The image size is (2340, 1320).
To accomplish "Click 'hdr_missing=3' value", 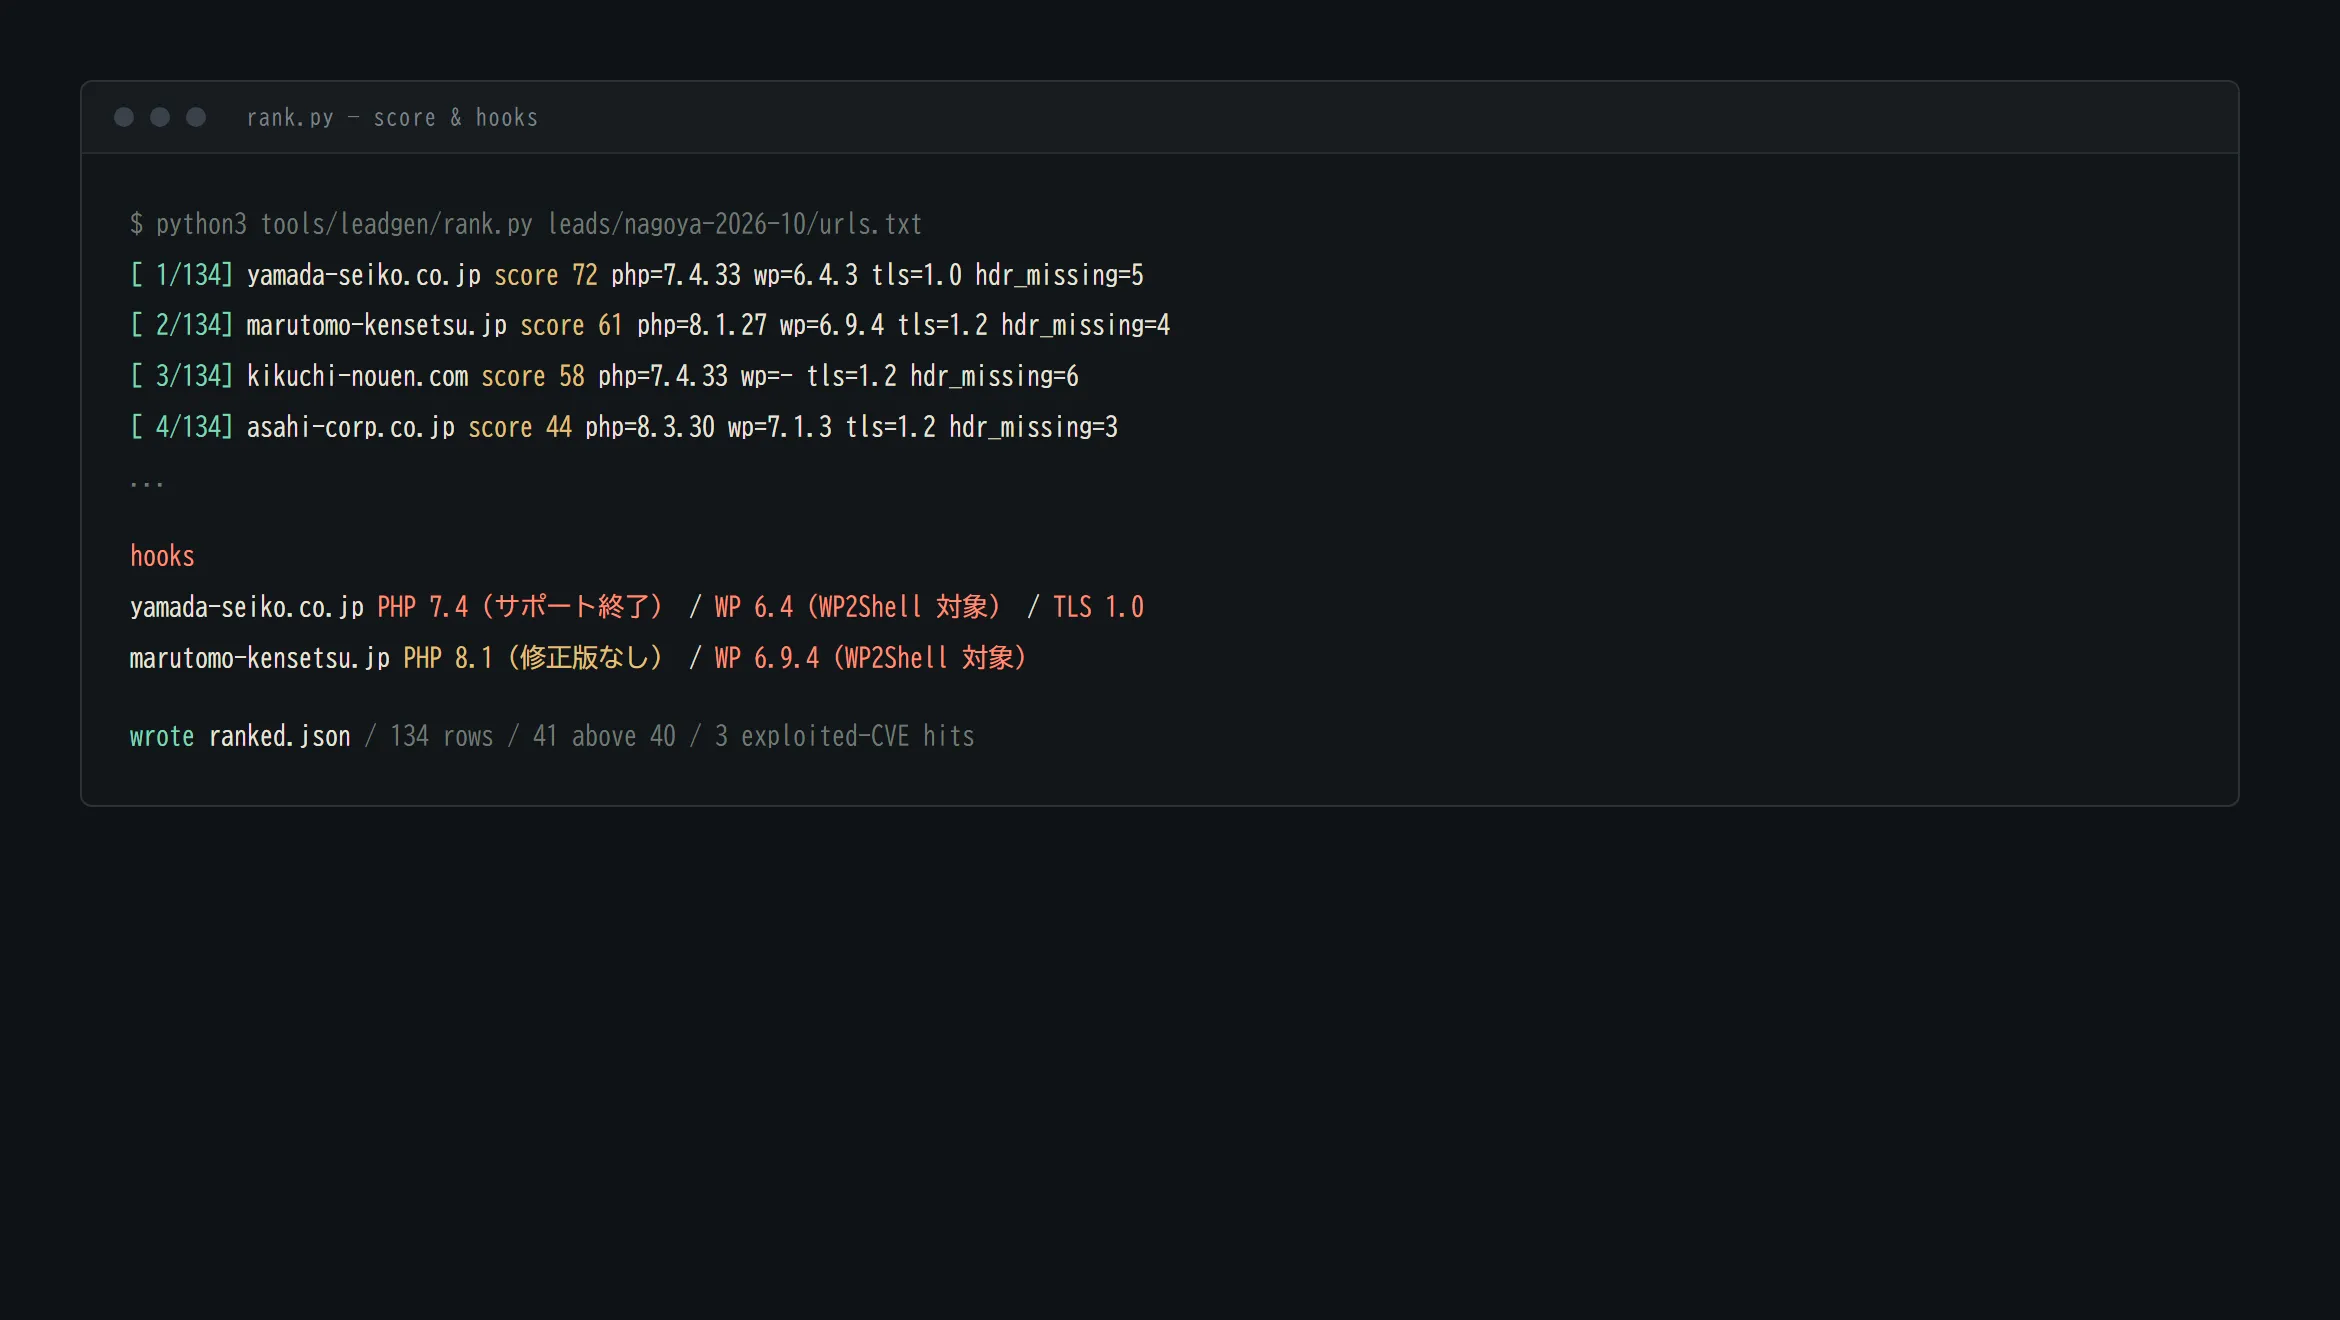I will pyautogui.click(x=1034, y=427).
